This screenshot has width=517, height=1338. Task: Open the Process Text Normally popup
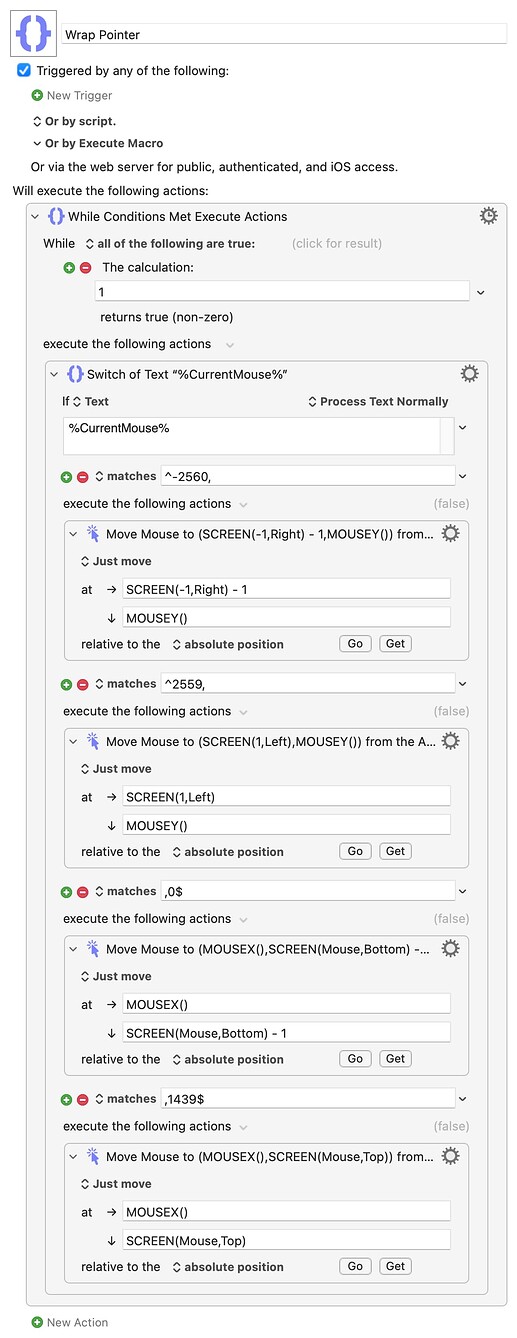(378, 401)
